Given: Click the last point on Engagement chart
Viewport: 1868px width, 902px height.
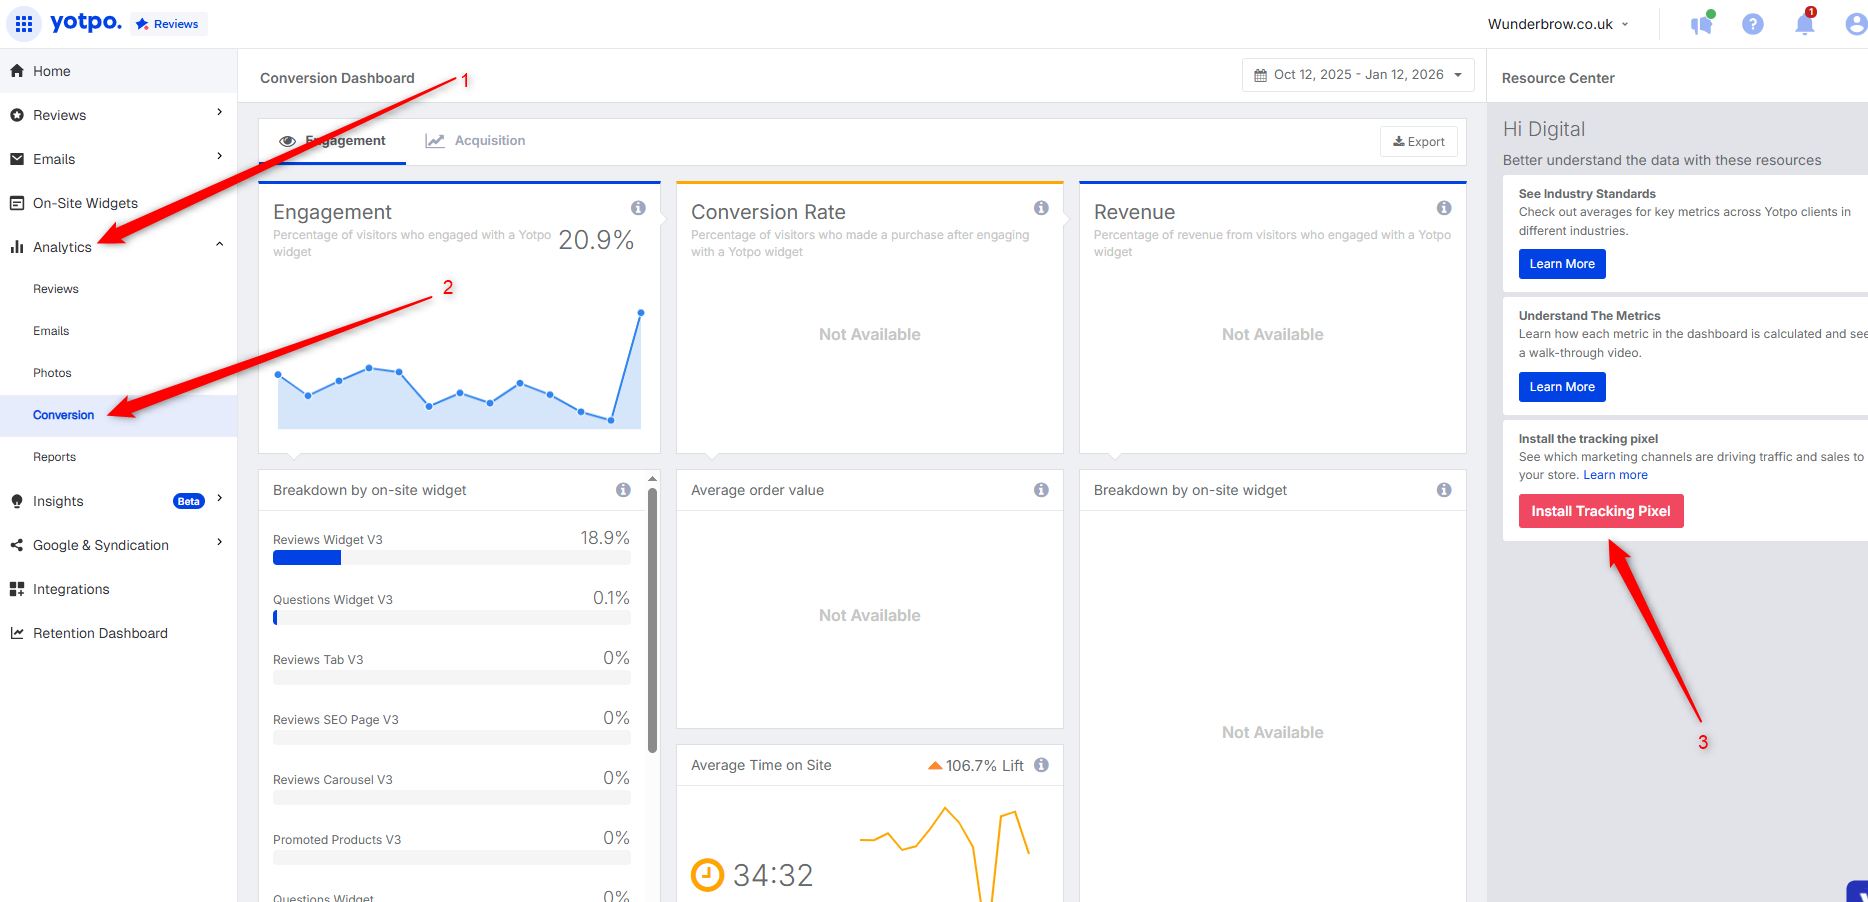Looking at the screenshot, I should [x=641, y=313].
